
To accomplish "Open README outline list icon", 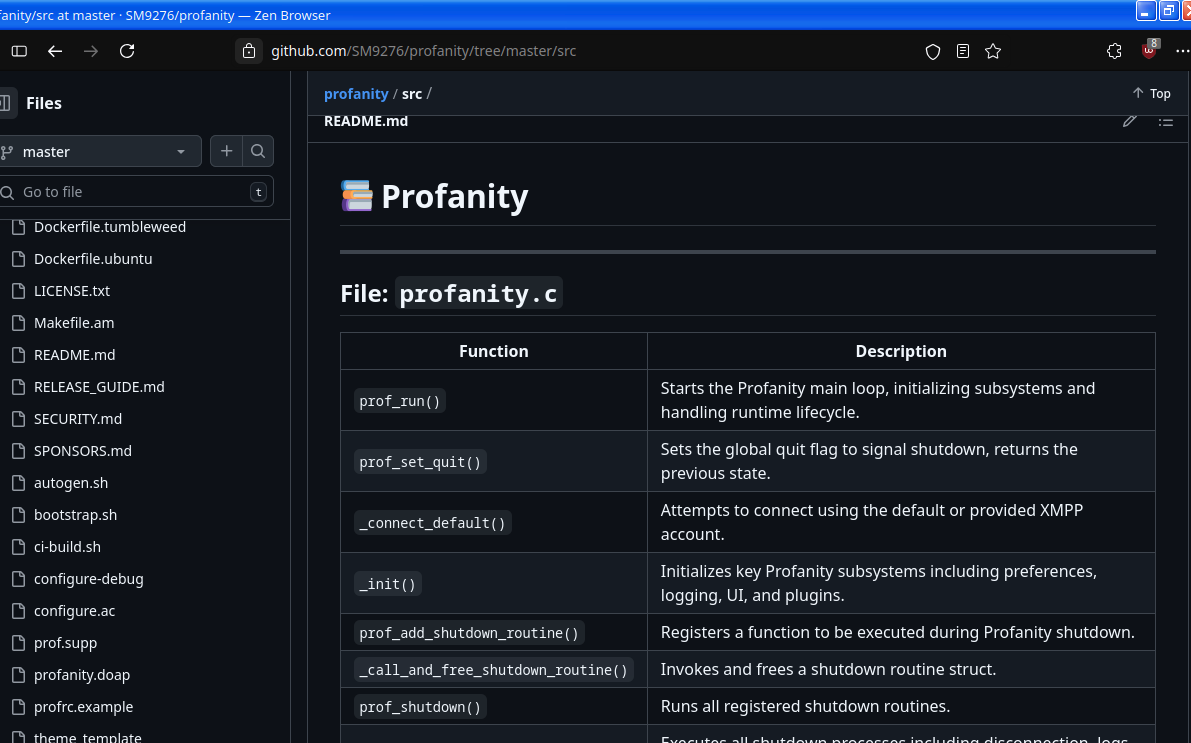I will pyautogui.click(x=1166, y=122).
